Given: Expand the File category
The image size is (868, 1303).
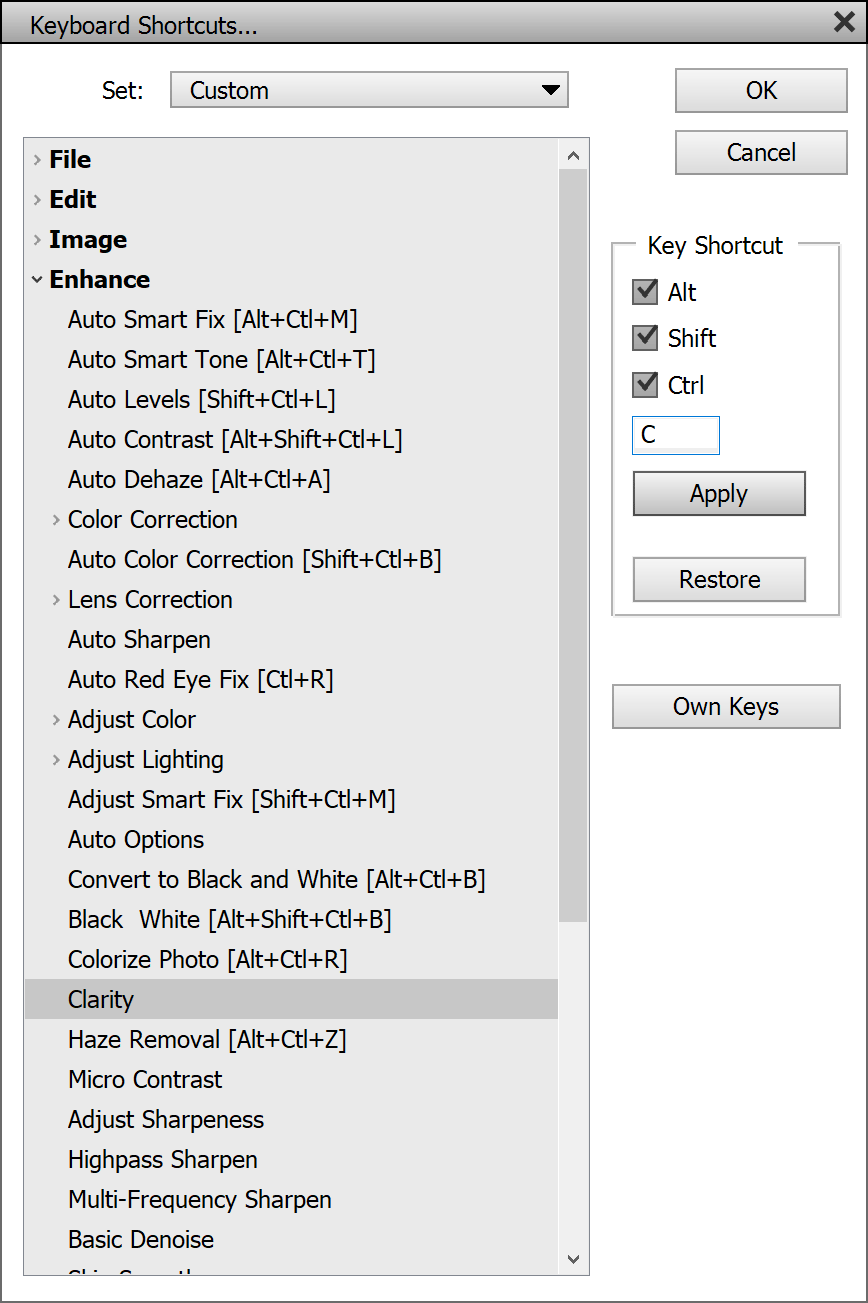Looking at the screenshot, I should [37, 159].
